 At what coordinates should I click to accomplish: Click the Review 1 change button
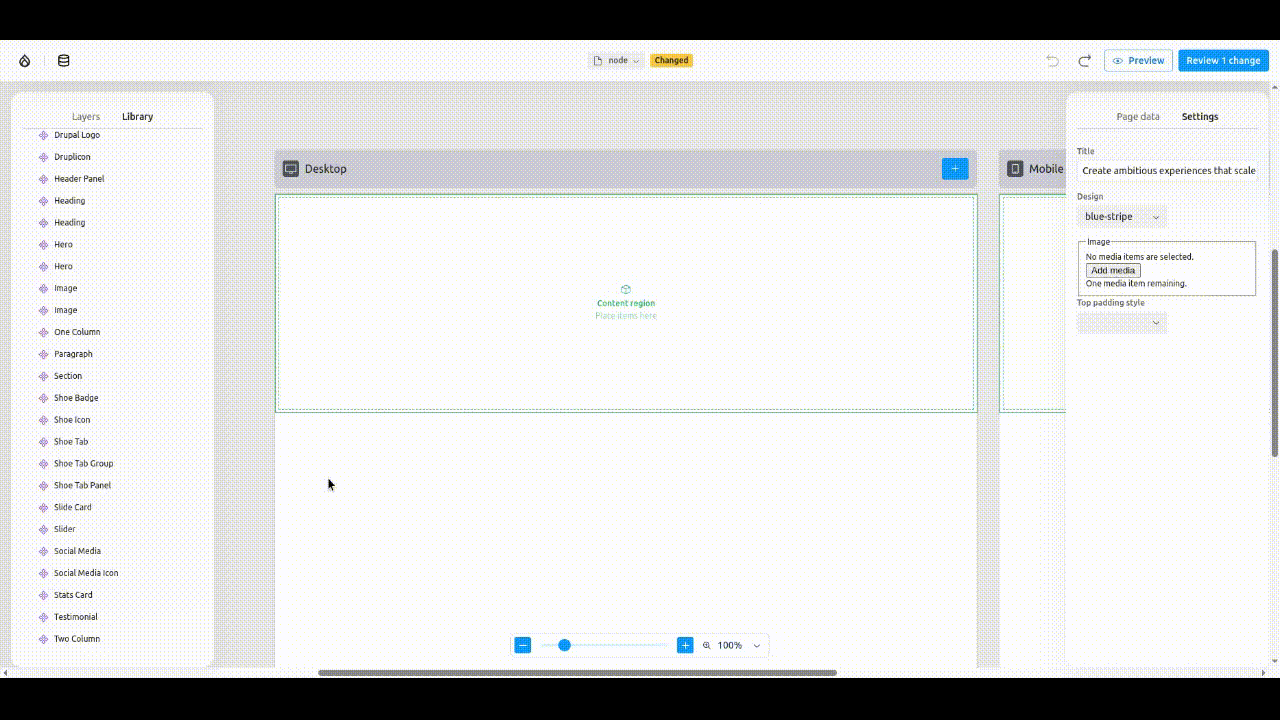pos(1222,60)
